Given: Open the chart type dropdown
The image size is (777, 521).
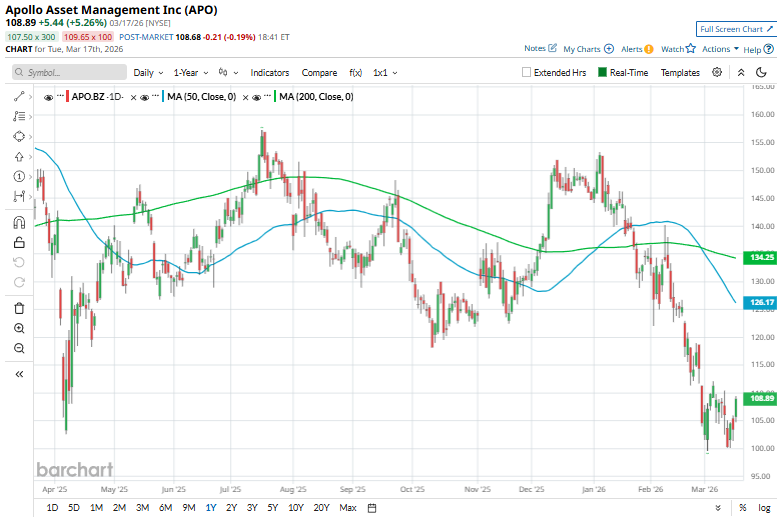Looking at the screenshot, I should tap(228, 73).
